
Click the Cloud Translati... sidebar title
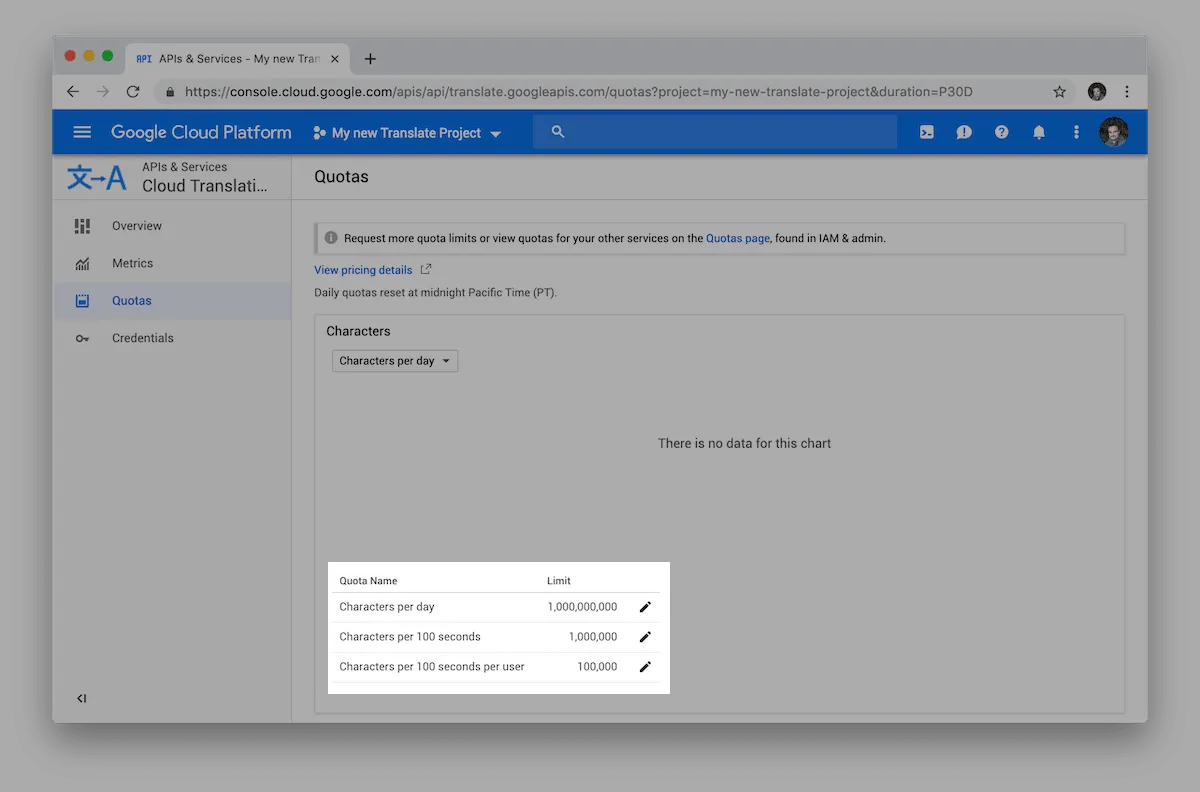click(x=205, y=186)
